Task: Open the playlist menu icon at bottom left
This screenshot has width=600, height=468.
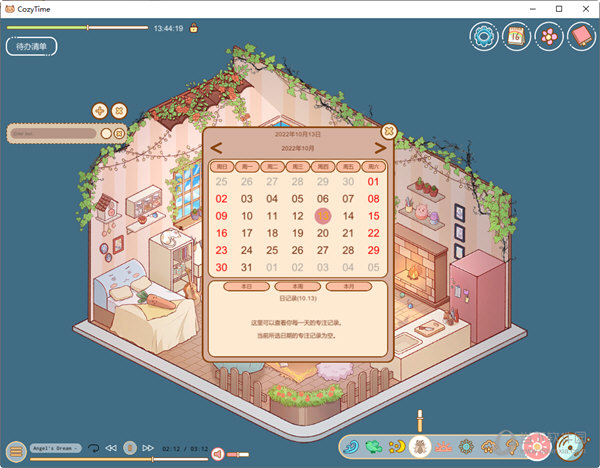Action: point(15,452)
